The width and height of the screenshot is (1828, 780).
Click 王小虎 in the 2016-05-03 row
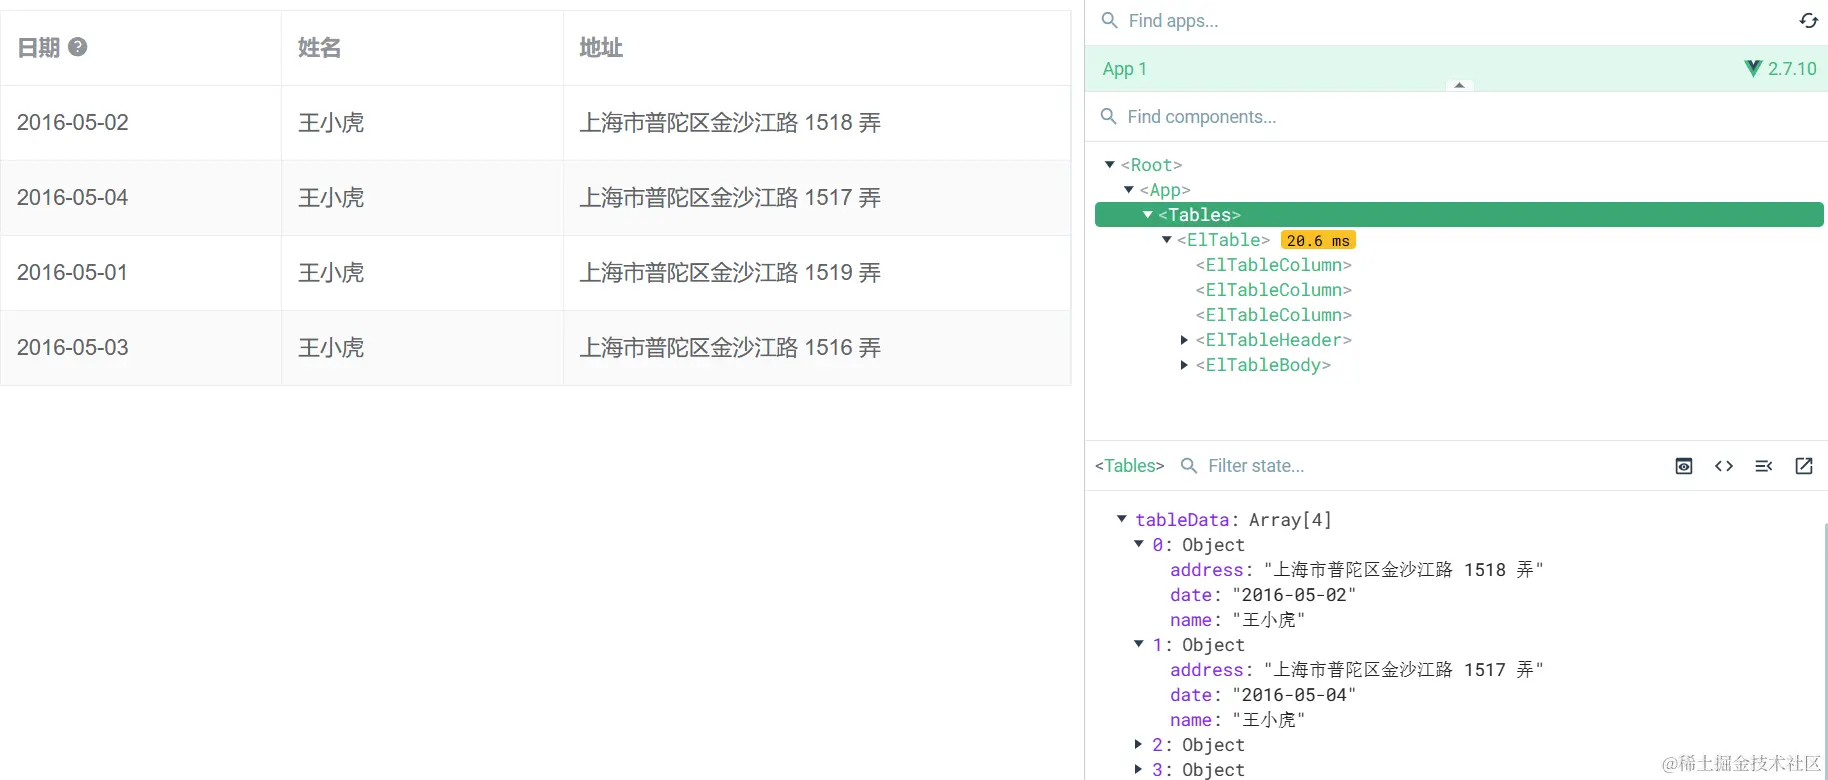pos(331,347)
